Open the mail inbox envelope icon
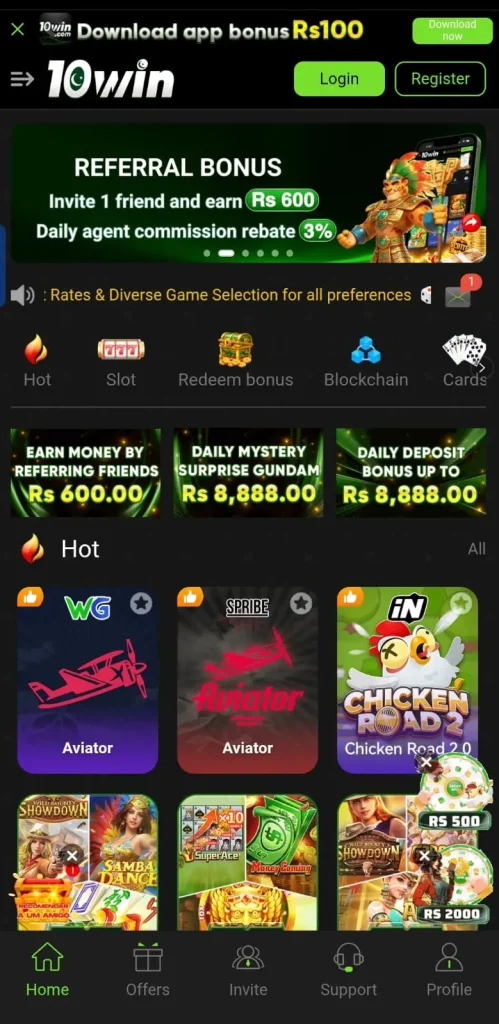 pos(458,296)
